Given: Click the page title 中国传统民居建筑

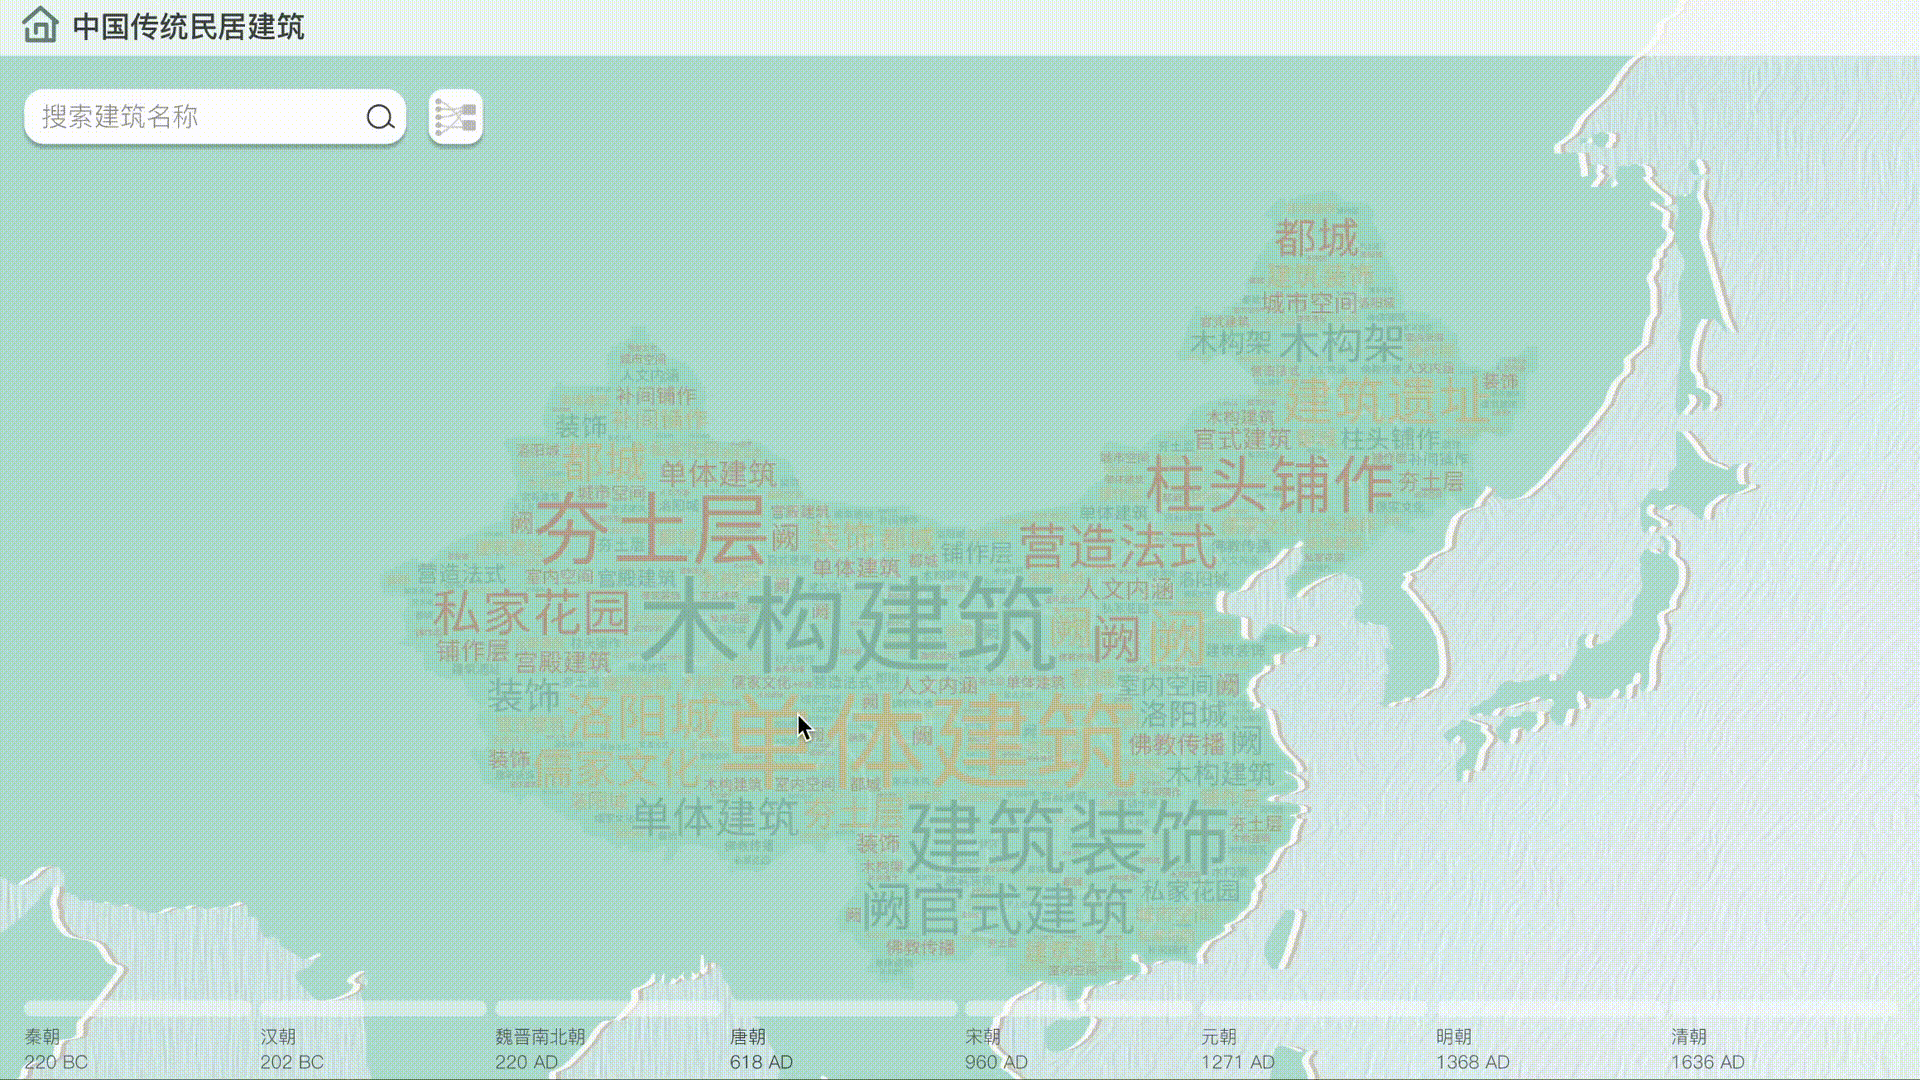Looking at the screenshot, I should (x=188, y=27).
